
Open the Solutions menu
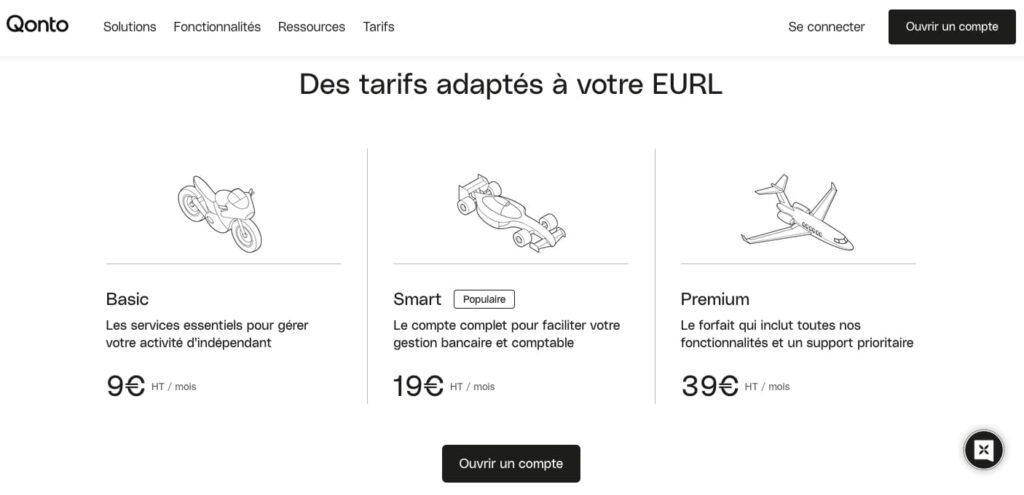pos(130,27)
